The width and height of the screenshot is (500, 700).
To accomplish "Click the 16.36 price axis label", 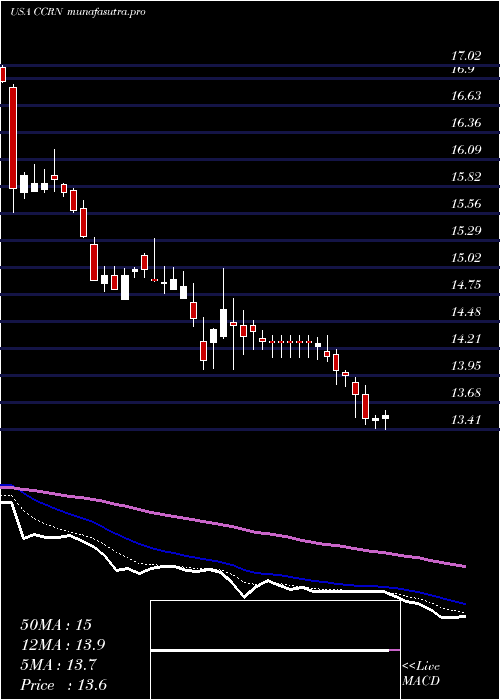I will pos(466,122).
